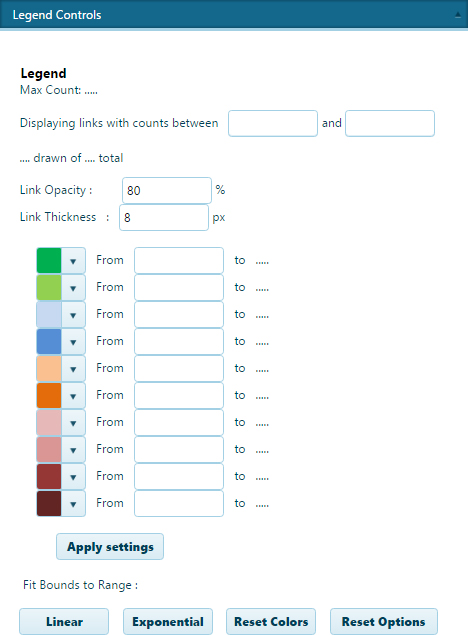468x635 pixels.
Task: Choose the peach color swatch
Action: pos(49,369)
